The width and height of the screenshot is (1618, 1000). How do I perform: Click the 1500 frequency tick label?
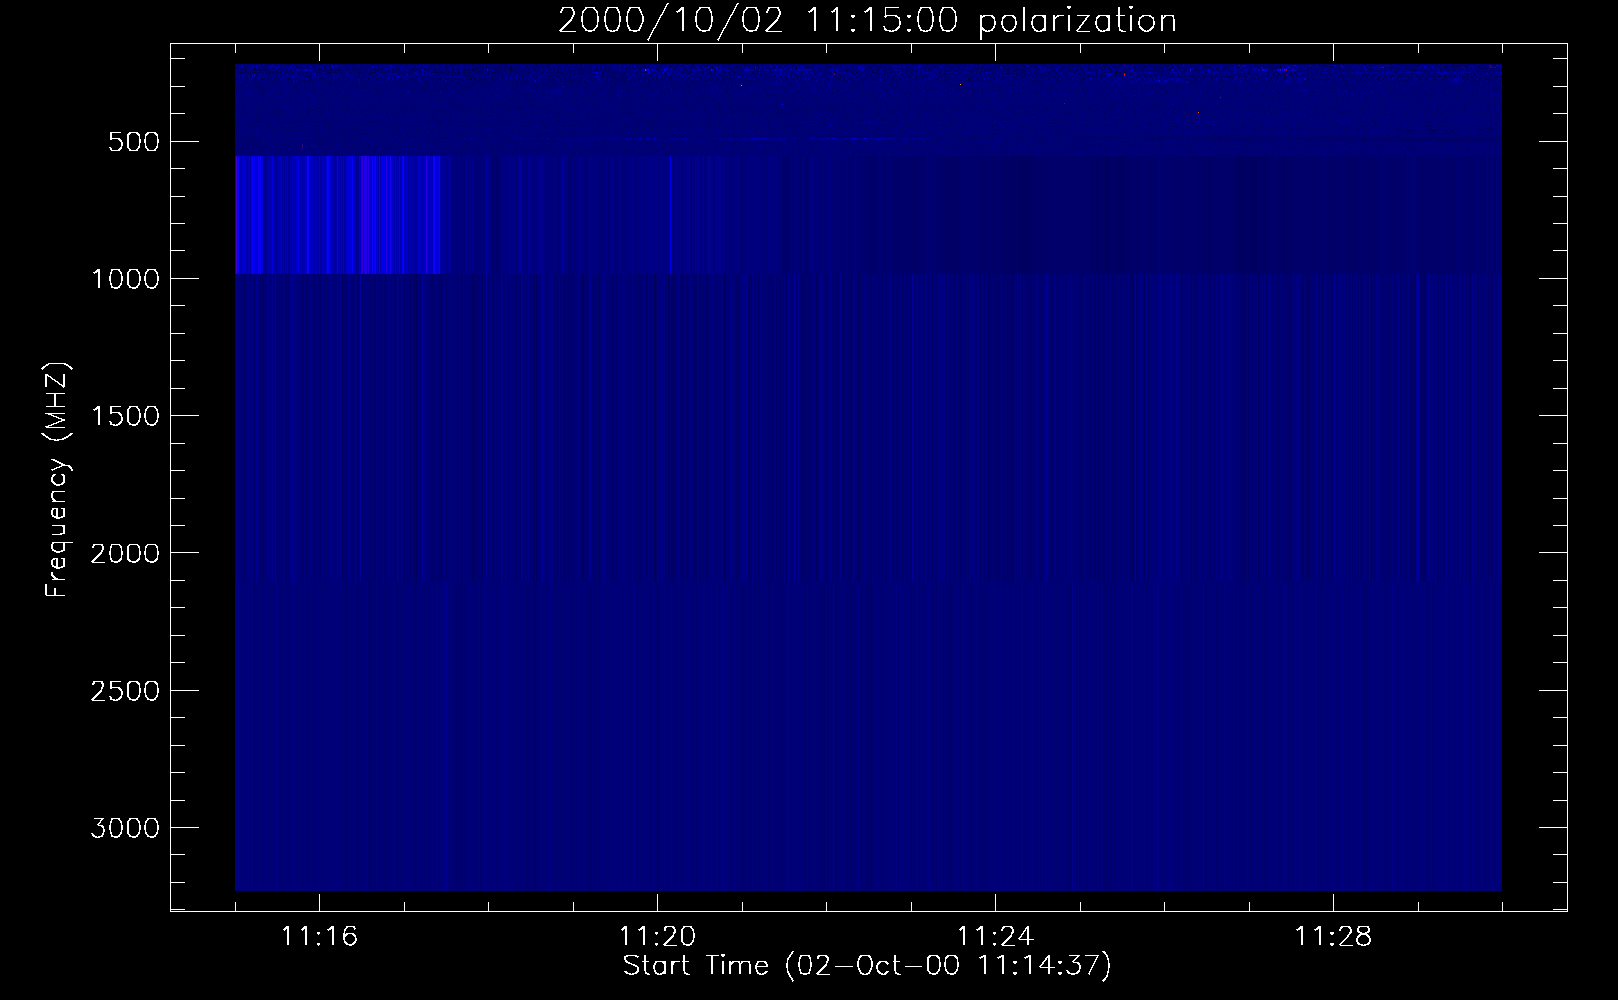click(x=125, y=416)
